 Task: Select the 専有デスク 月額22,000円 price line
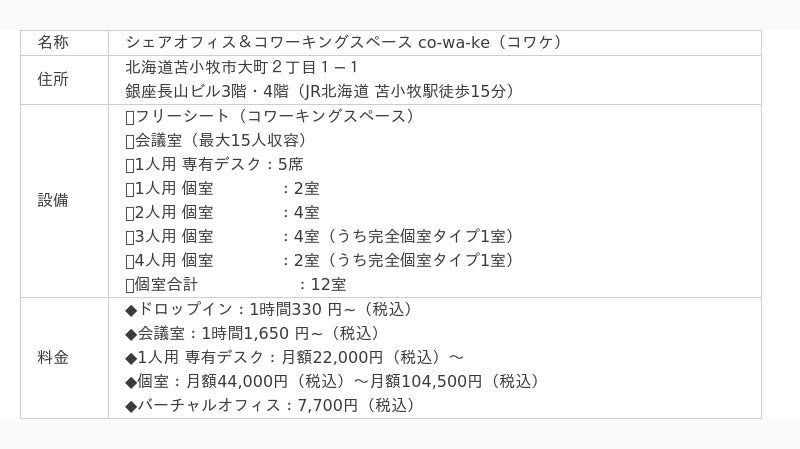(x=294, y=357)
